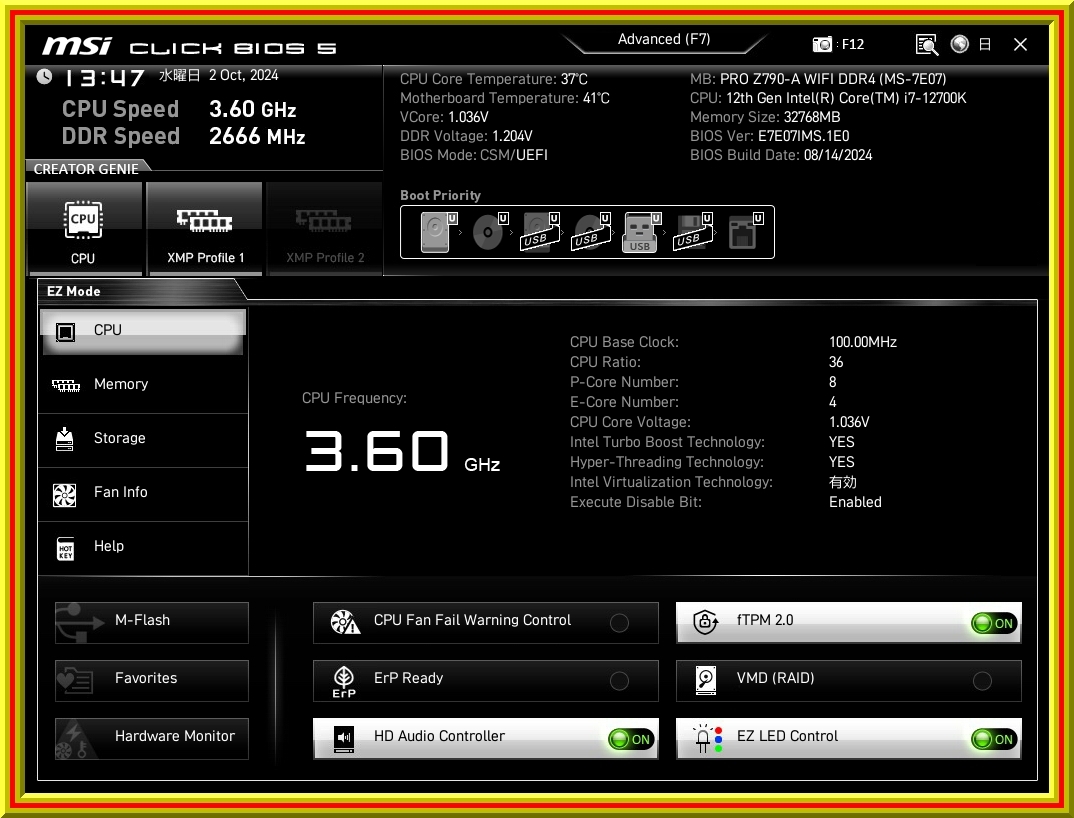Select the USB floppy boot device icon
1074x818 pixels.
pyautogui.click(x=693, y=232)
